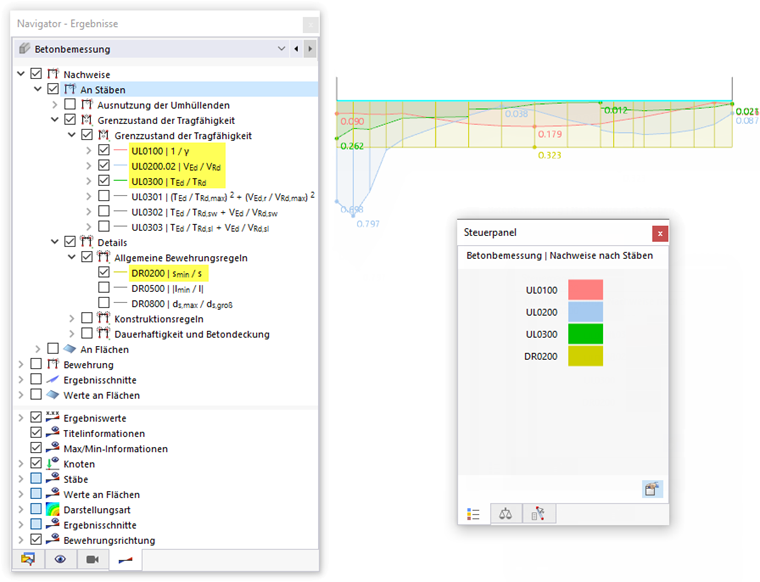Close the Navigator - Ergebnisse panel
Image resolution: width=760 pixels, height=582 pixels.
(x=310, y=24)
